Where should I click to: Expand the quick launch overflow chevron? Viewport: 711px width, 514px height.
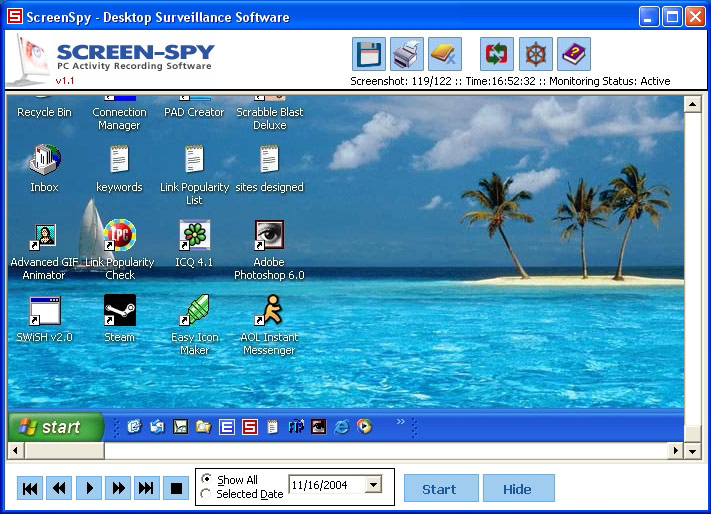click(400, 422)
